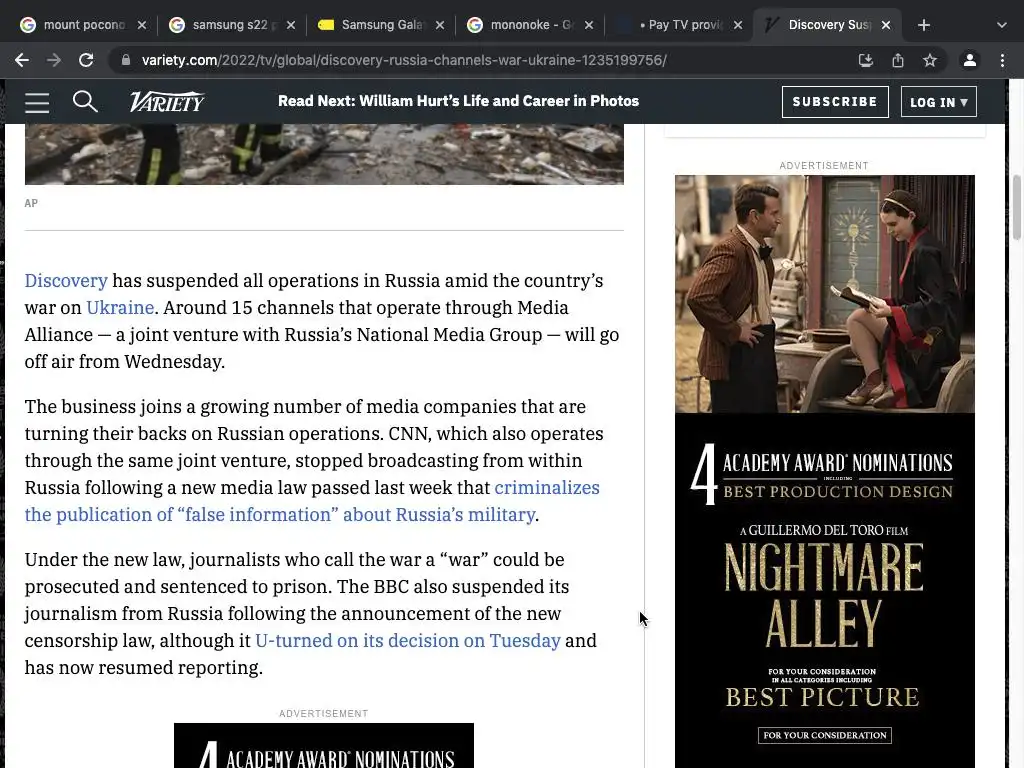Viewport: 1024px width, 768px height.
Task: Click the Nightmare Alley sidebar advertisement
Action: click(x=825, y=472)
